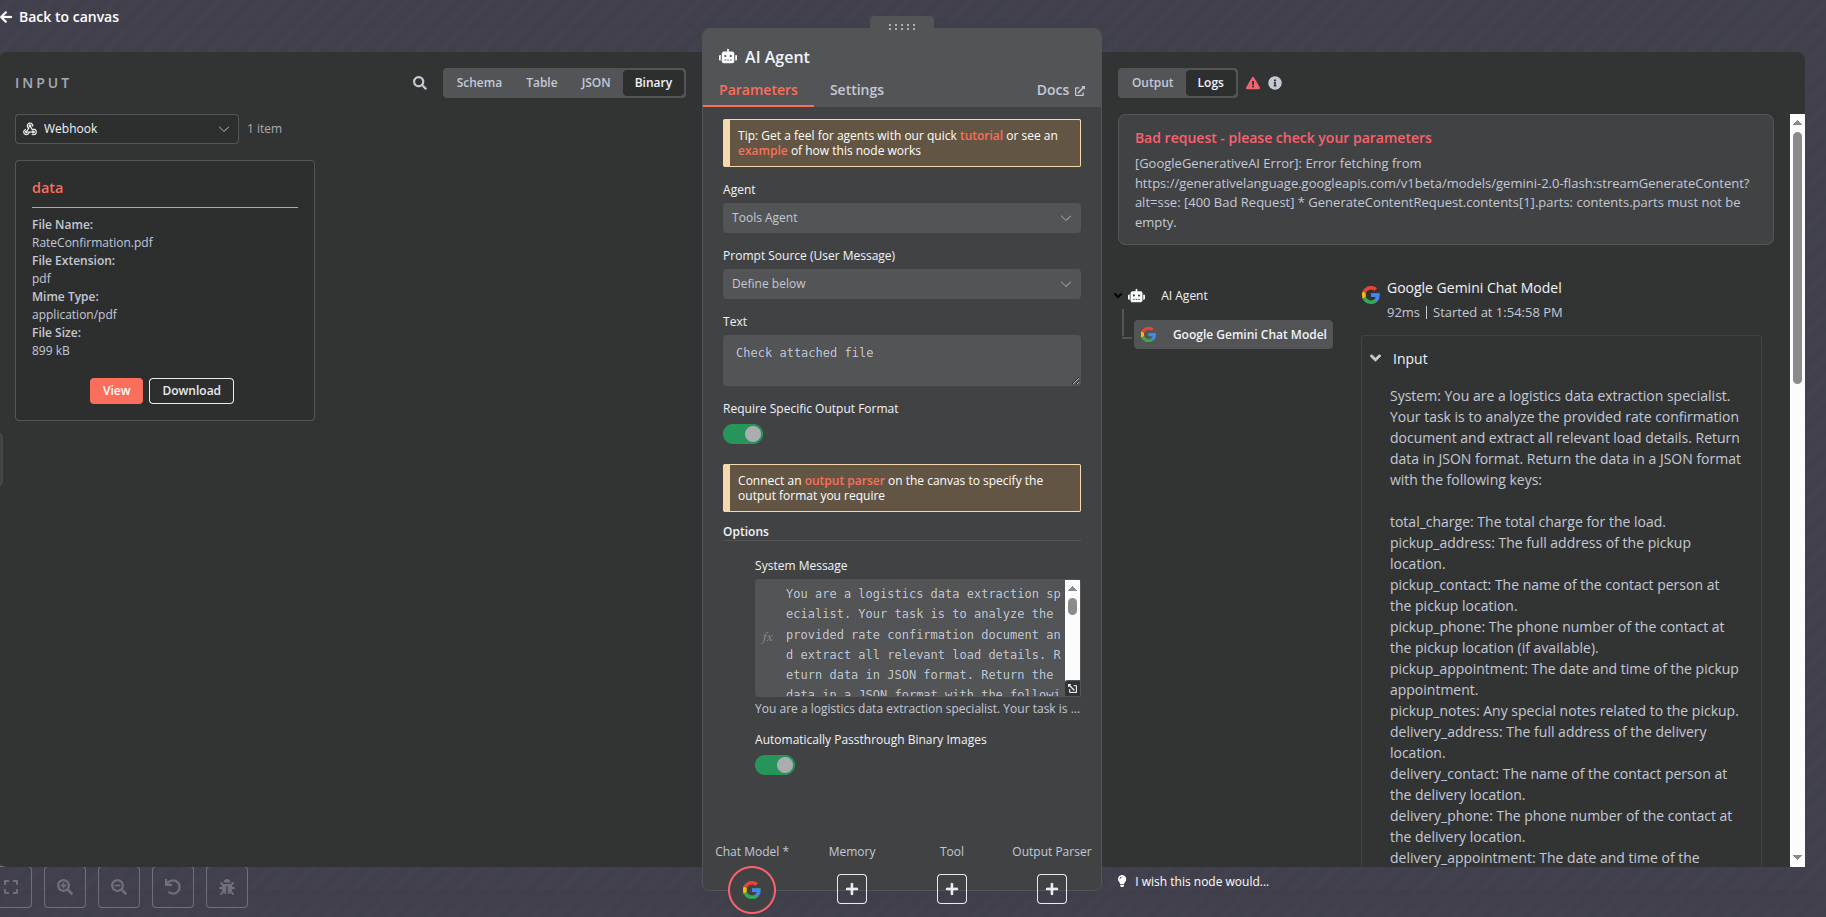Grab the drag handle above the AI Agent panel
Image resolution: width=1826 pixels, height=917 pixels.
[902, 27]
